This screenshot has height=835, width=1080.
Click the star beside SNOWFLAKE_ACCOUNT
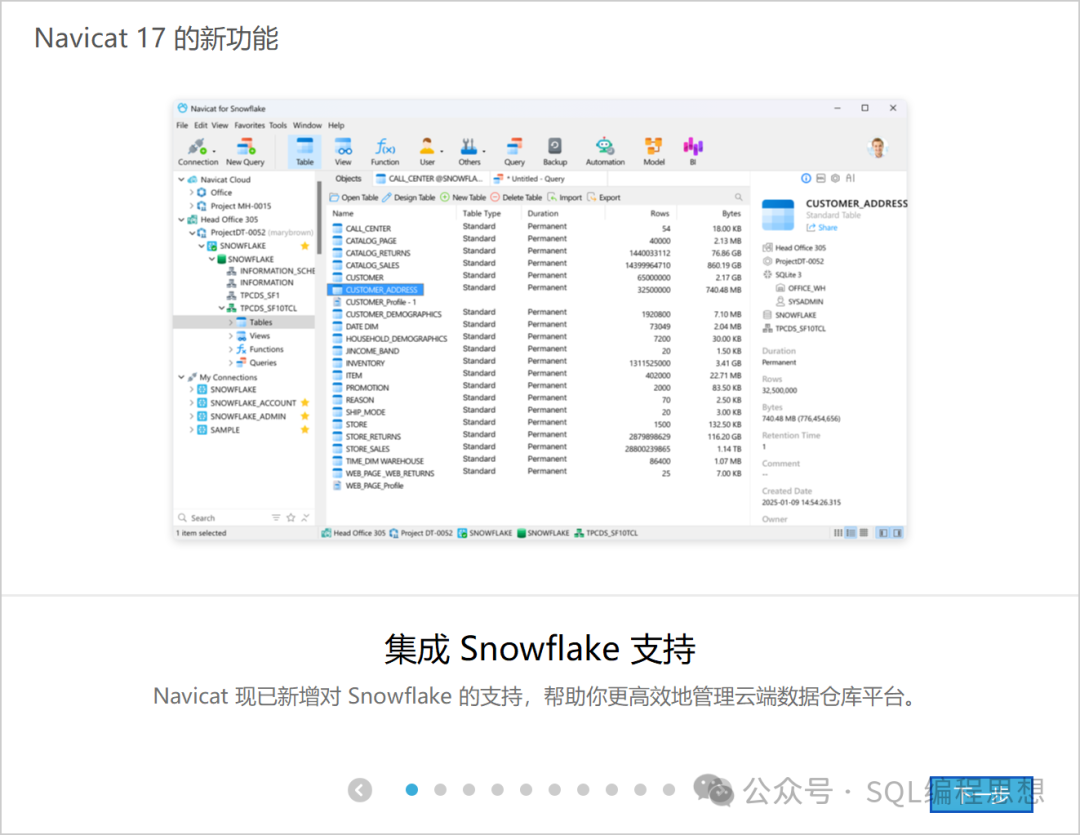pyautogui.click(x=305, y=402)
